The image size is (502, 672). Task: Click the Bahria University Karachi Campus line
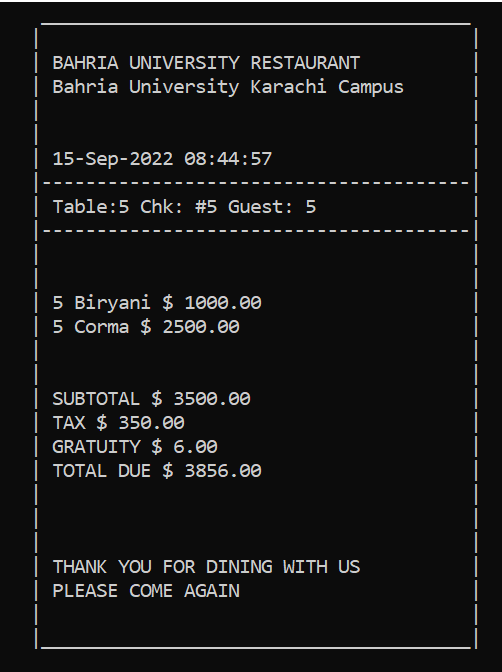click(228, 87)
